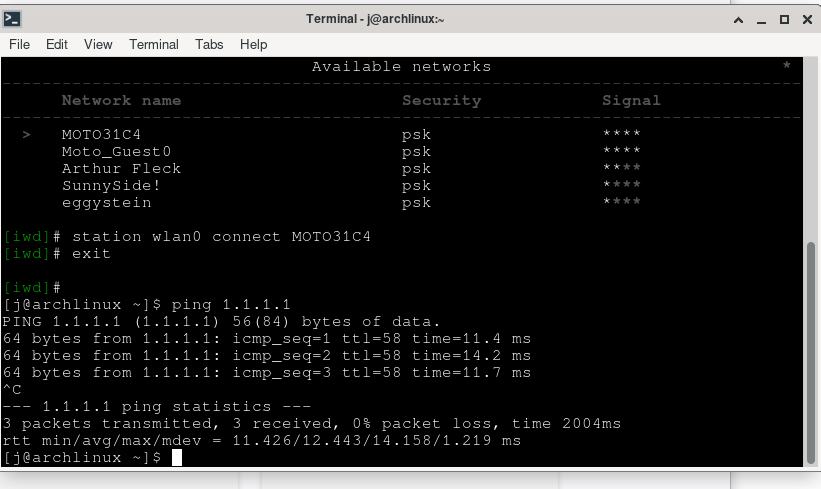The image size is (821, 489).
Task: Click the station wlan0 connect command text
Action: click(221, 237)
